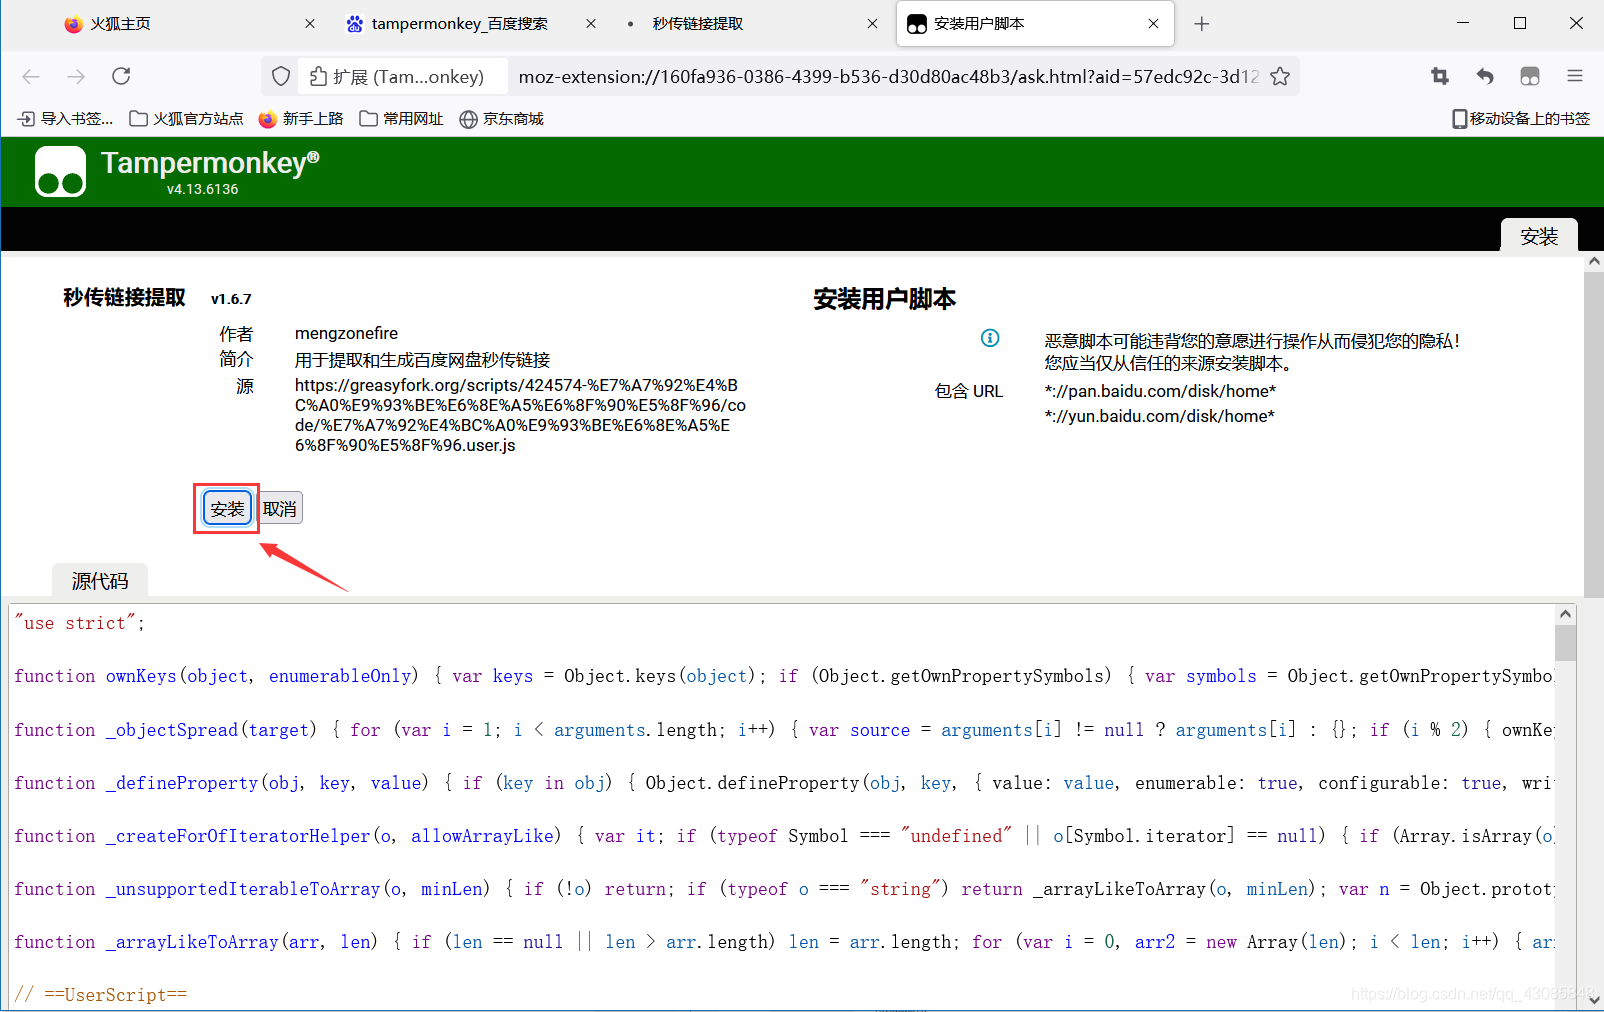Click the function ownKeys code line
Screen dimensions: 1604x1012
coord(783,676)
